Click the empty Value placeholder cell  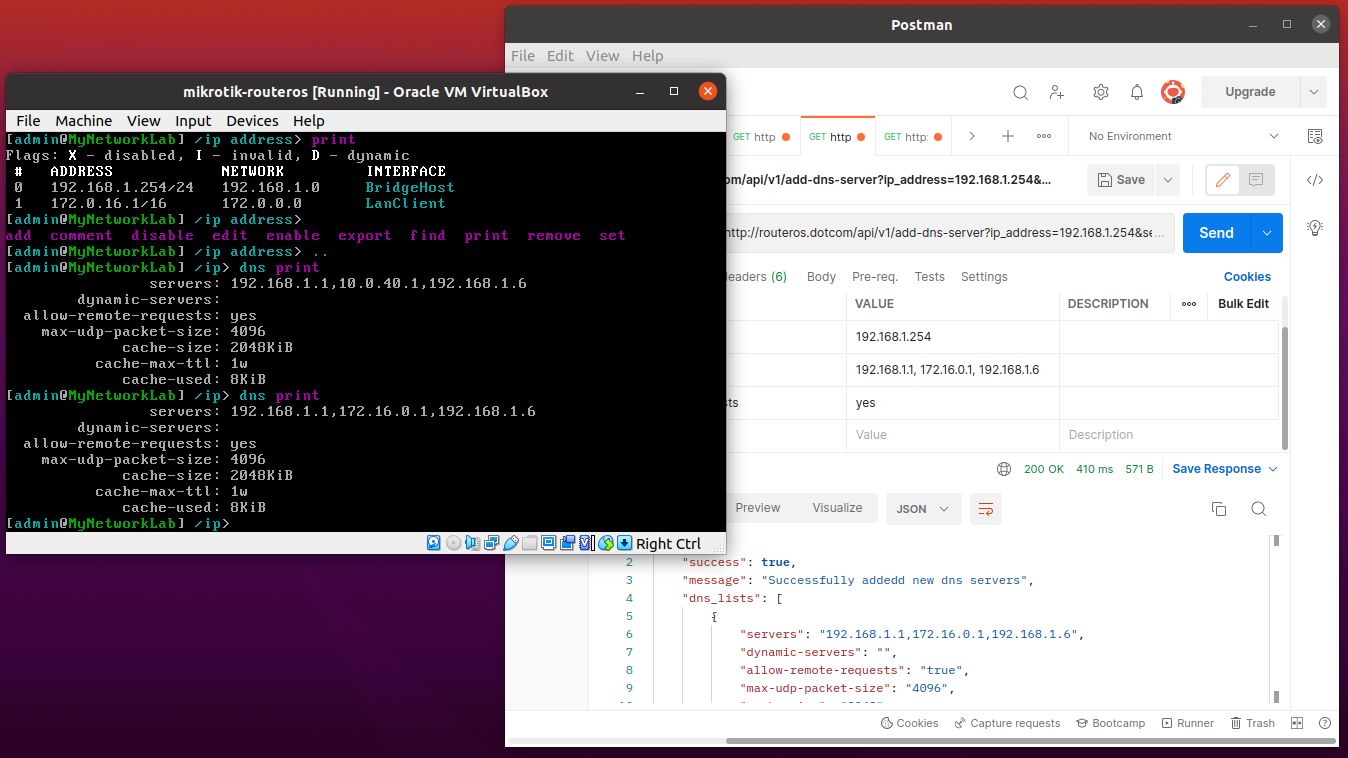coord(953,435)
